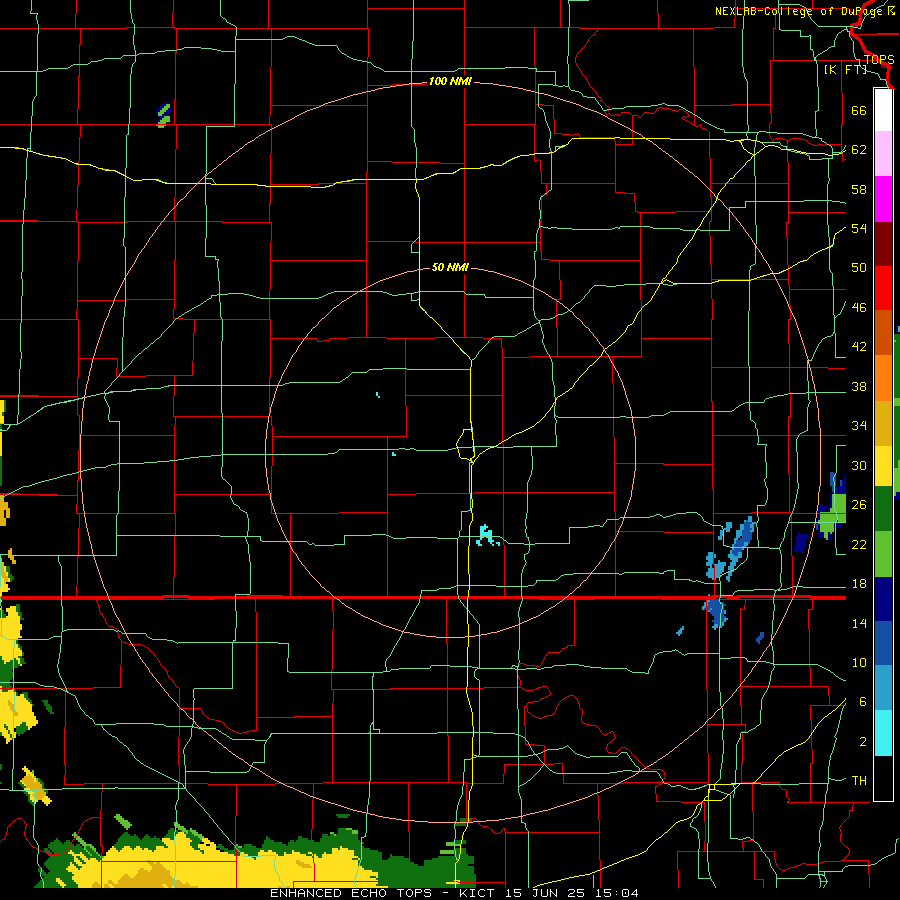Select the magenta legend color block

pos(883,199)
